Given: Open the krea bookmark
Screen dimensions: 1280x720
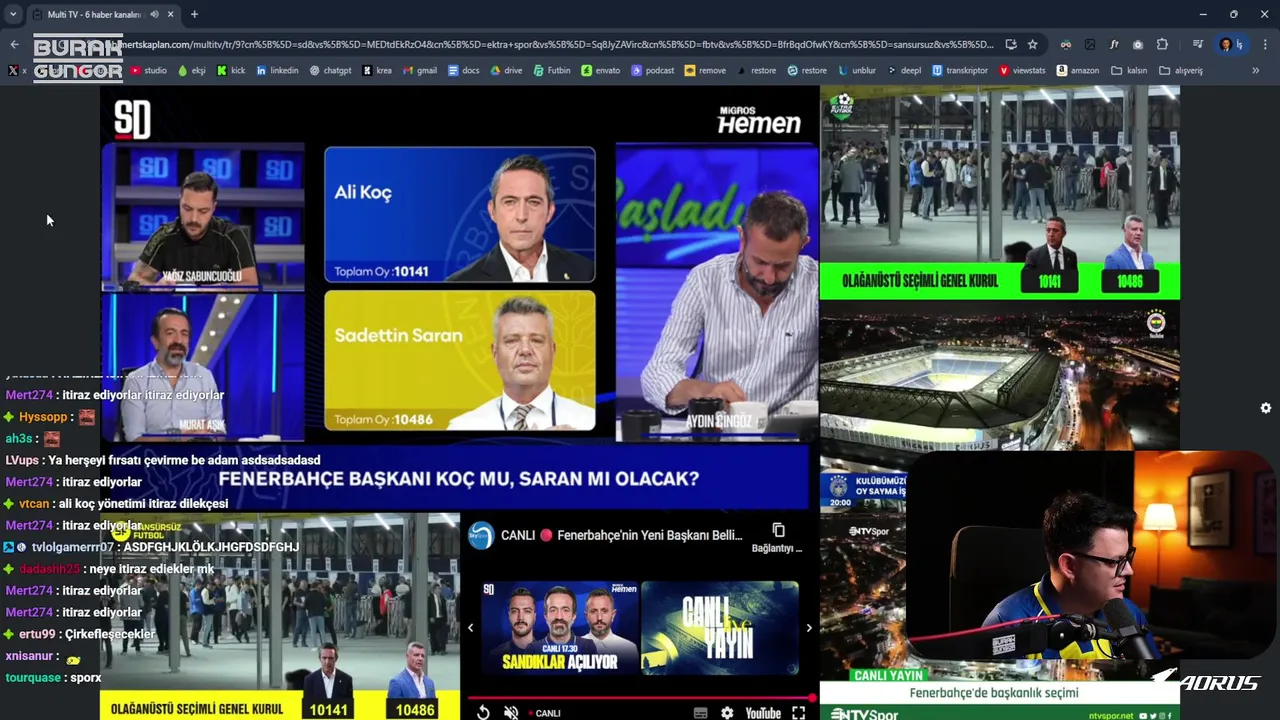Looking at the screenshot, I should [377, 70].
